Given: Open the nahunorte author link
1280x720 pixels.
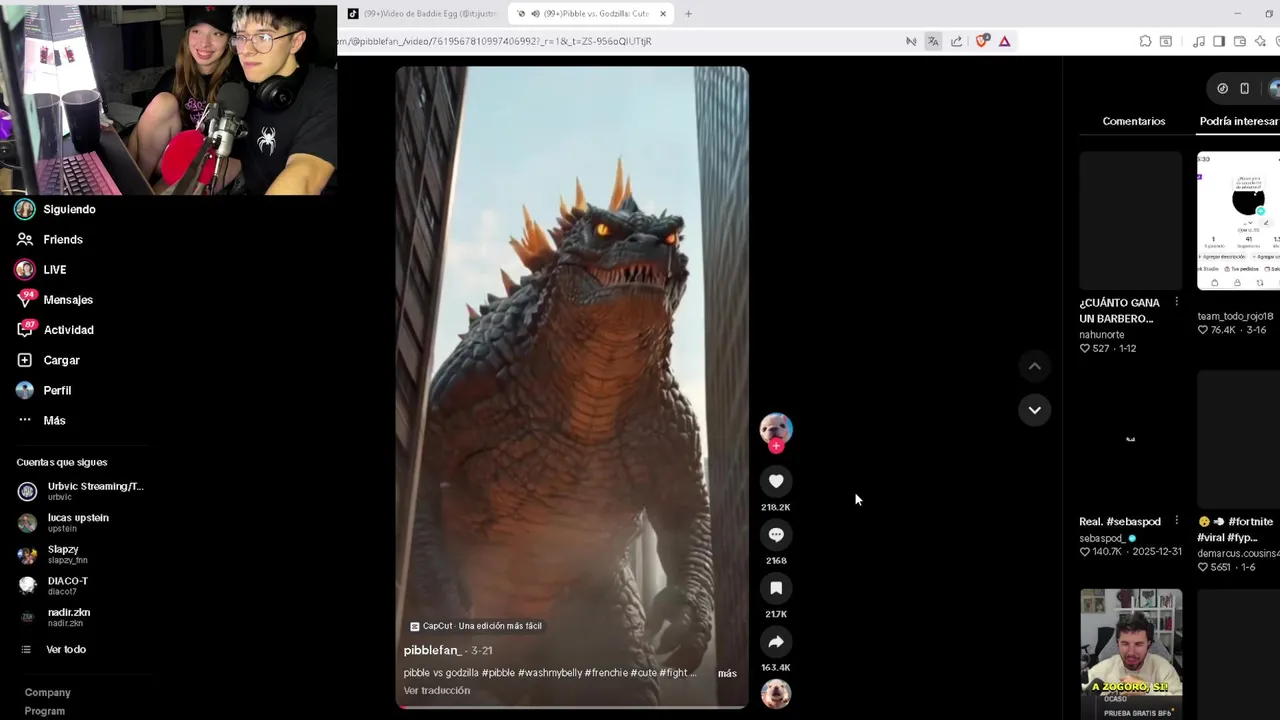Looking at the screenshot, I should 1102,334.
